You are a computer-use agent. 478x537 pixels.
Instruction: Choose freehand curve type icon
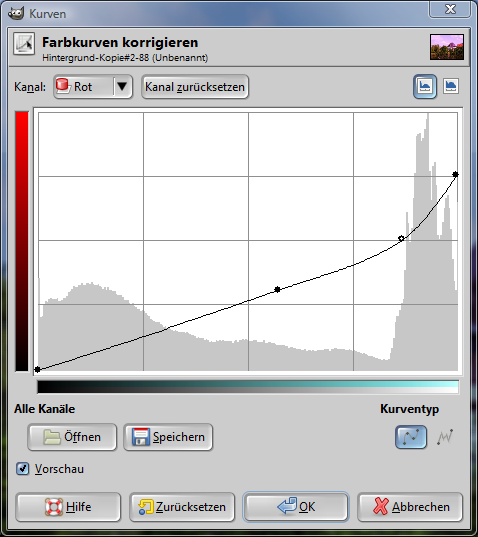pos(445,437)
